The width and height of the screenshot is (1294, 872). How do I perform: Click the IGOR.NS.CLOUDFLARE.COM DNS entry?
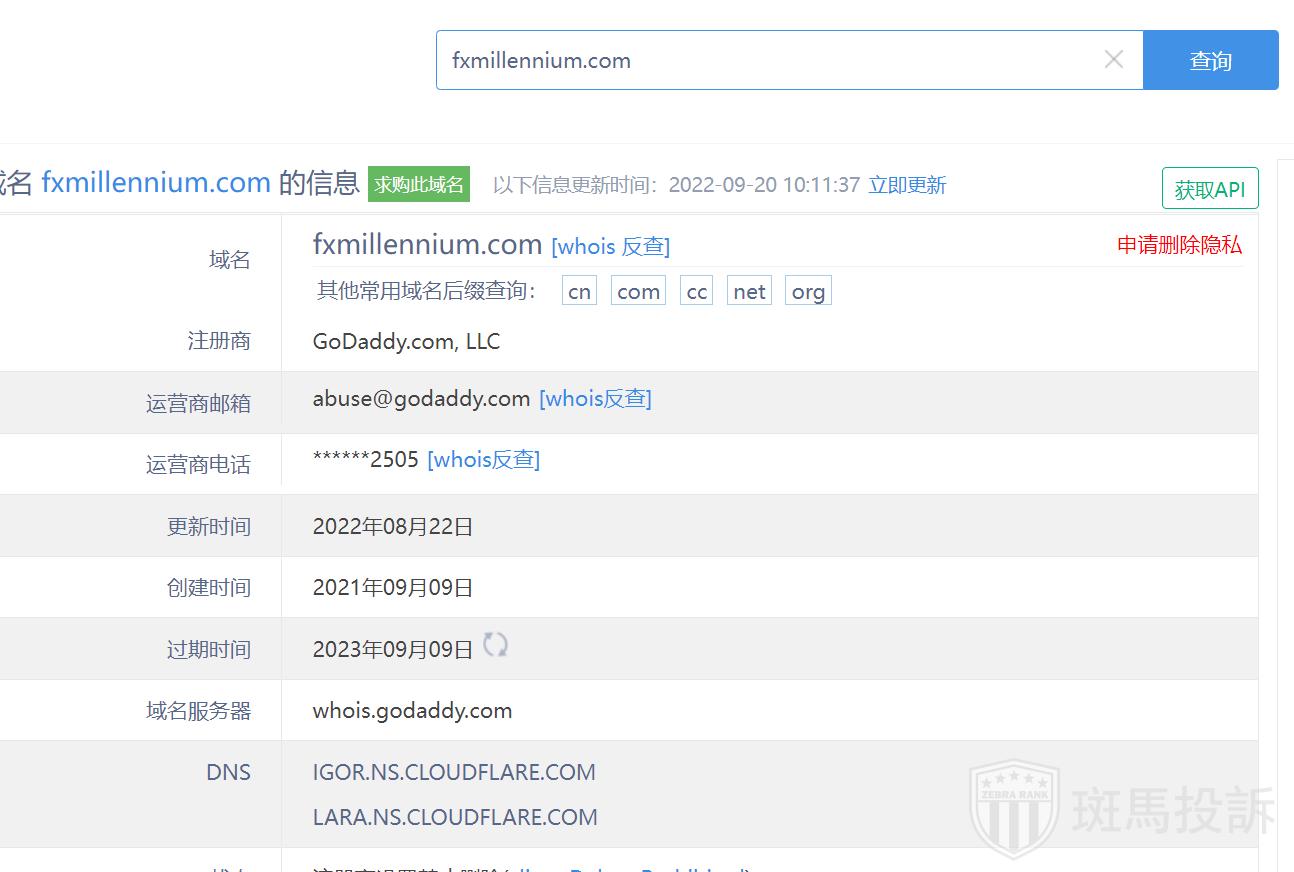(x=454, y=772)
